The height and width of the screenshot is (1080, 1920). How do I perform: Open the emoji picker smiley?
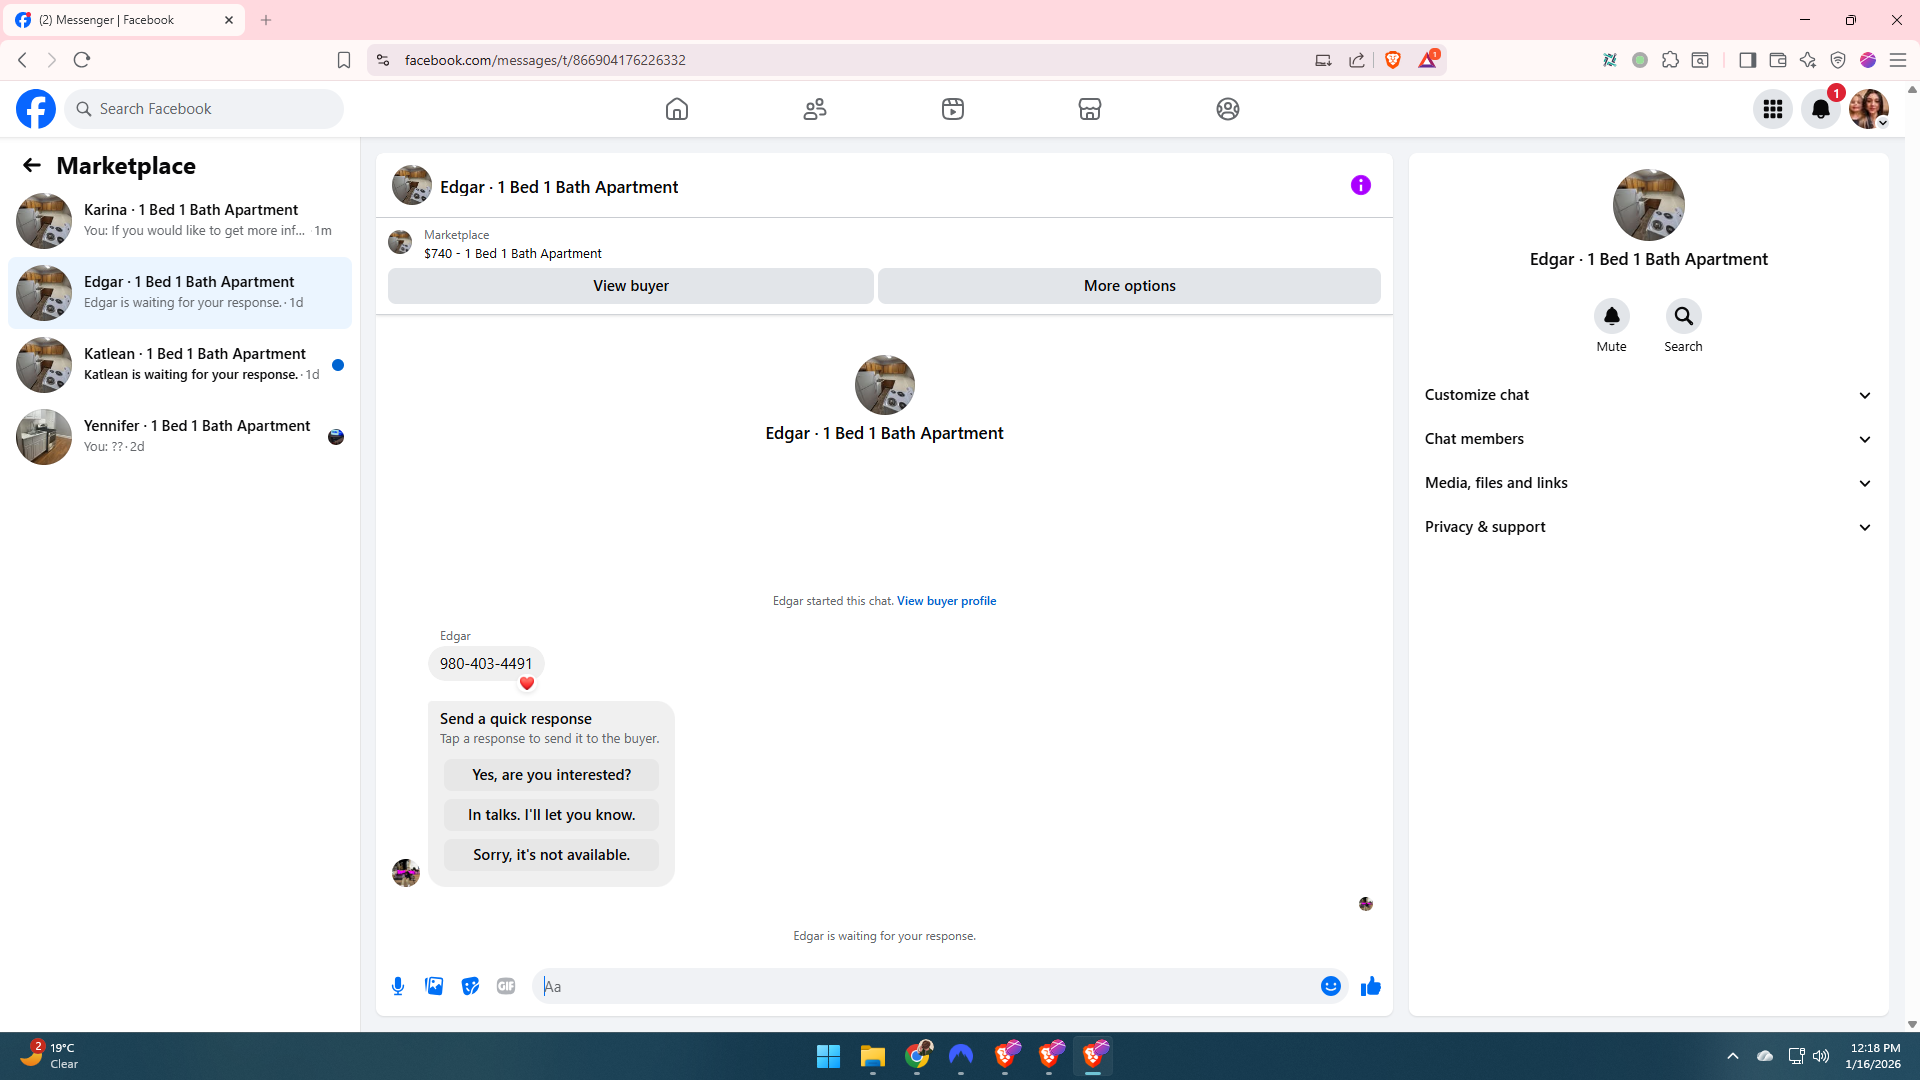tap(1330, 986)
